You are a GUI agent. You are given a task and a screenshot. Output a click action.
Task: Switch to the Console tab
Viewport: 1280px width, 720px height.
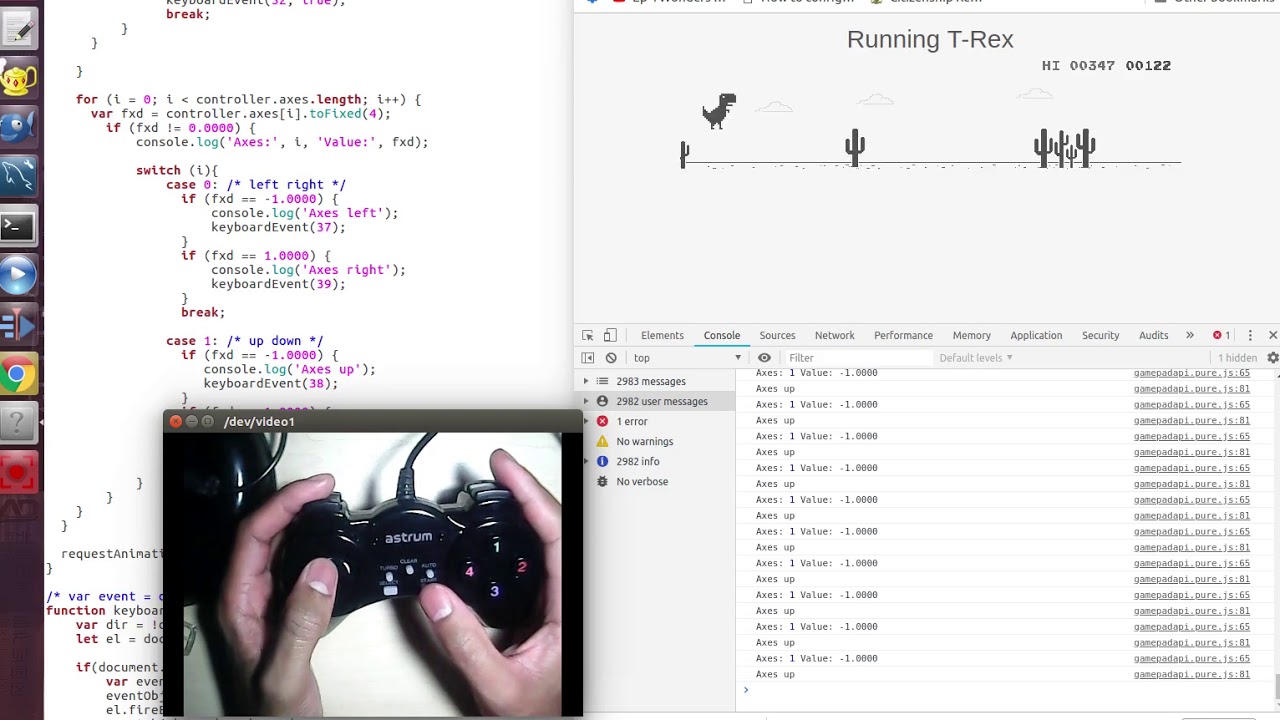[x=721, y=335]
